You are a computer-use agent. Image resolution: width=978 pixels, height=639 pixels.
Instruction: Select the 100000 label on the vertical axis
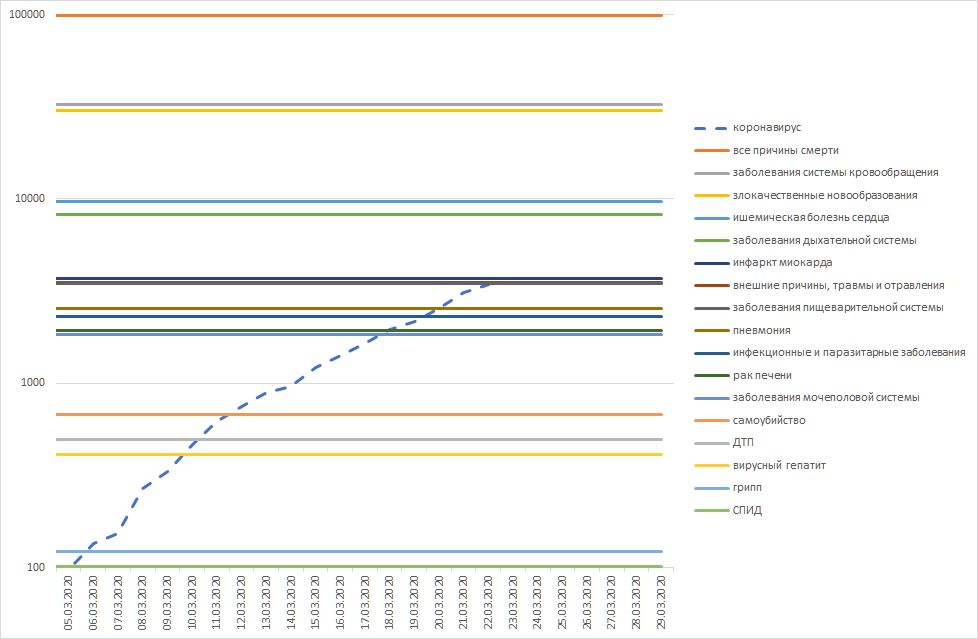pyautogui.click(x=29, y=15)
